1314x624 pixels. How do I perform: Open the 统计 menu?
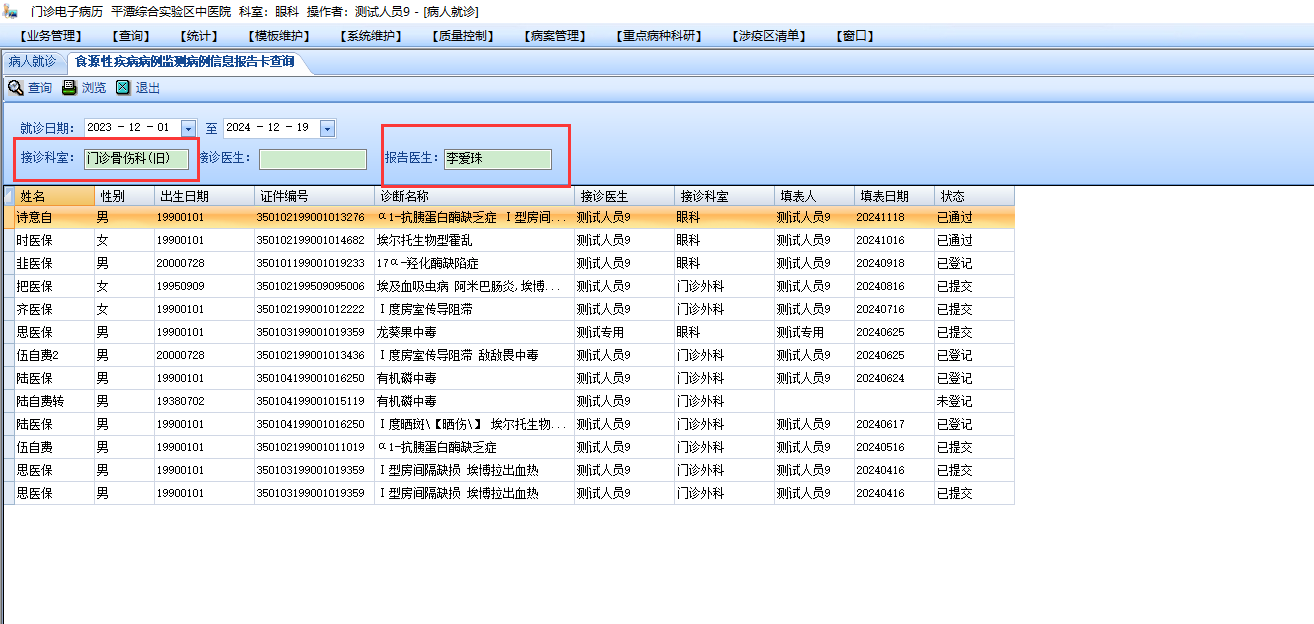(197, 36)
